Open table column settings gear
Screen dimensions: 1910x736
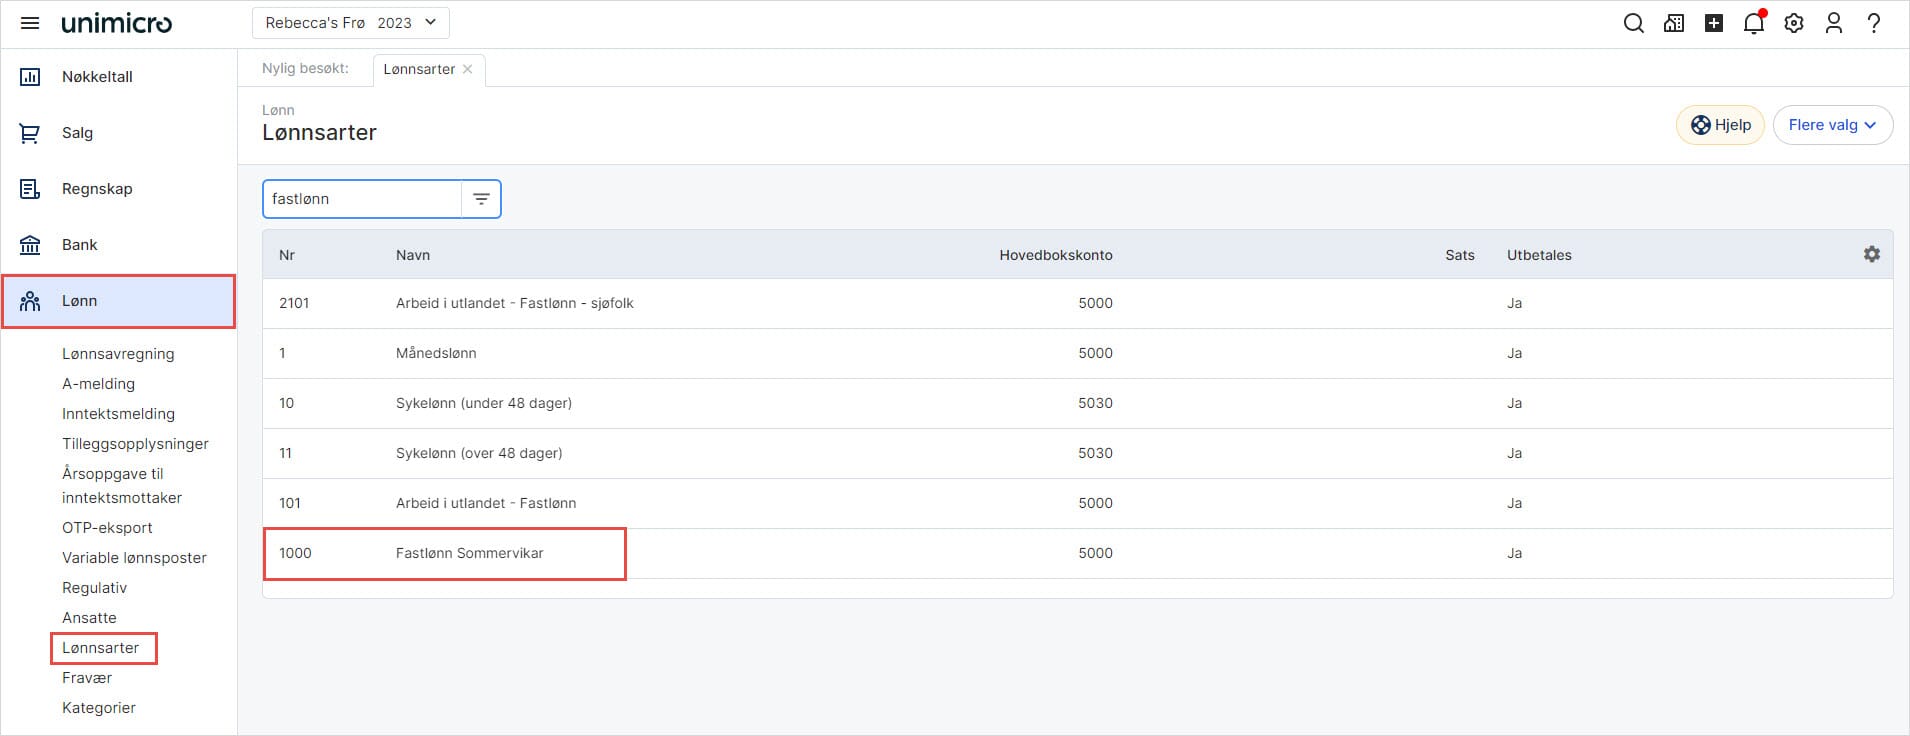pyautogui.click(x=1871, y=255)
